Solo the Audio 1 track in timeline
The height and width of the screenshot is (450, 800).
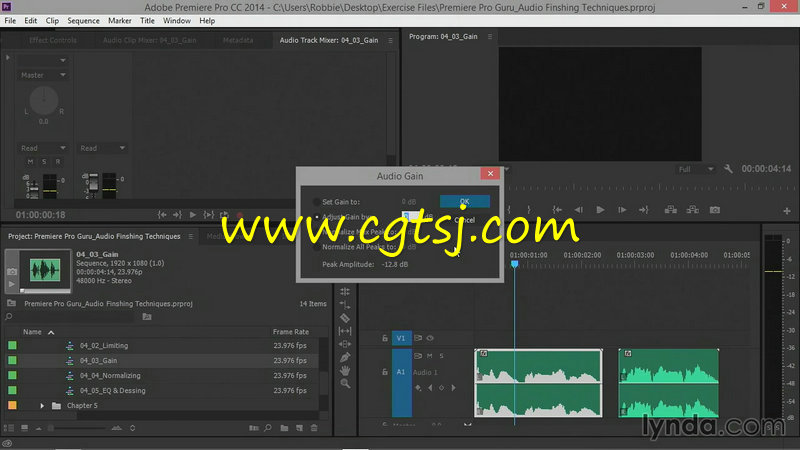click(441, 356)
